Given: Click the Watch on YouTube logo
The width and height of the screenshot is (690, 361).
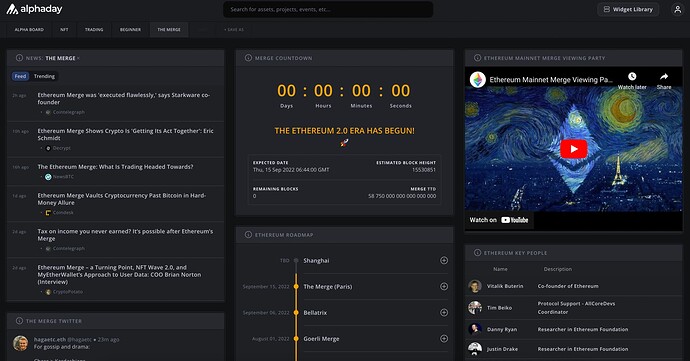Looking at the screenshot, I should (514, 220).
